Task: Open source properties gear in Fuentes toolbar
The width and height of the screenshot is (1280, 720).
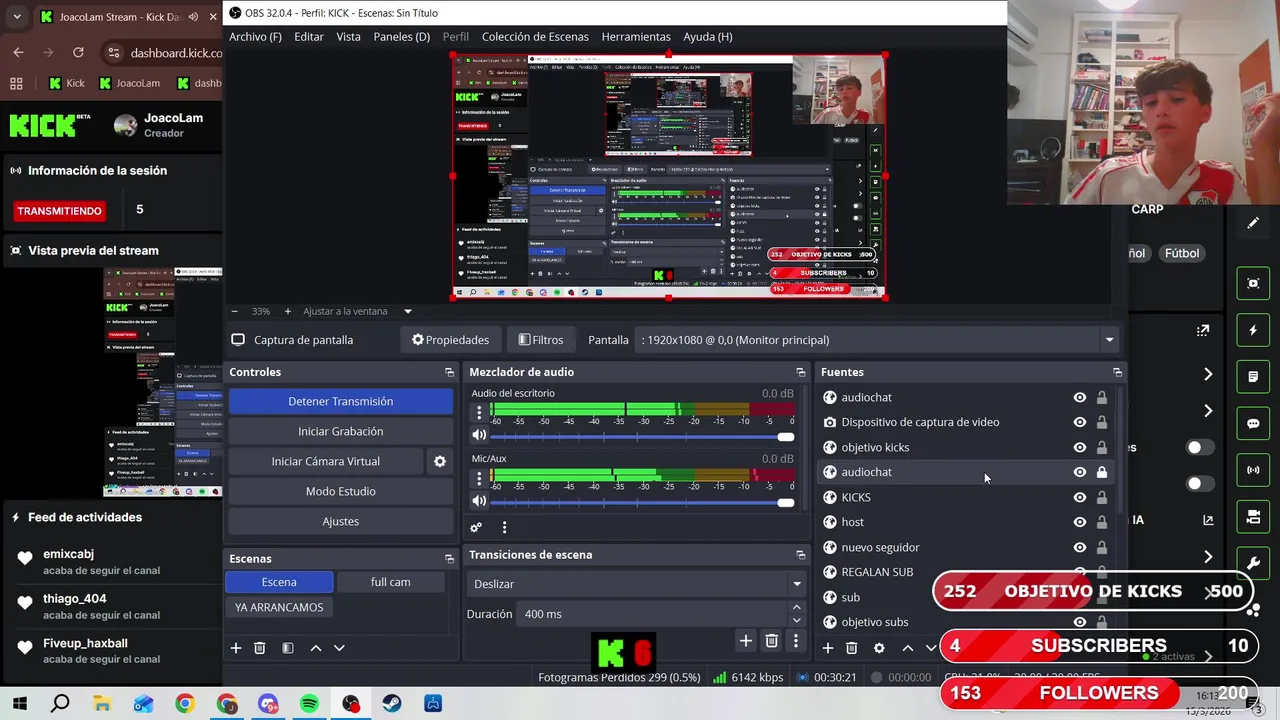Action: point(879,648)
